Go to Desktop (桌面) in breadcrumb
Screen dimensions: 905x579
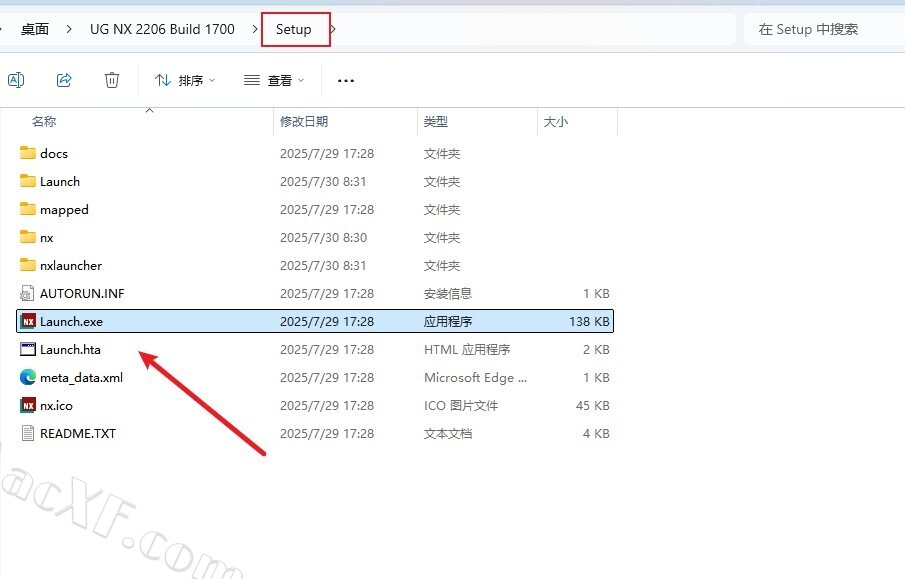point(35,29)
